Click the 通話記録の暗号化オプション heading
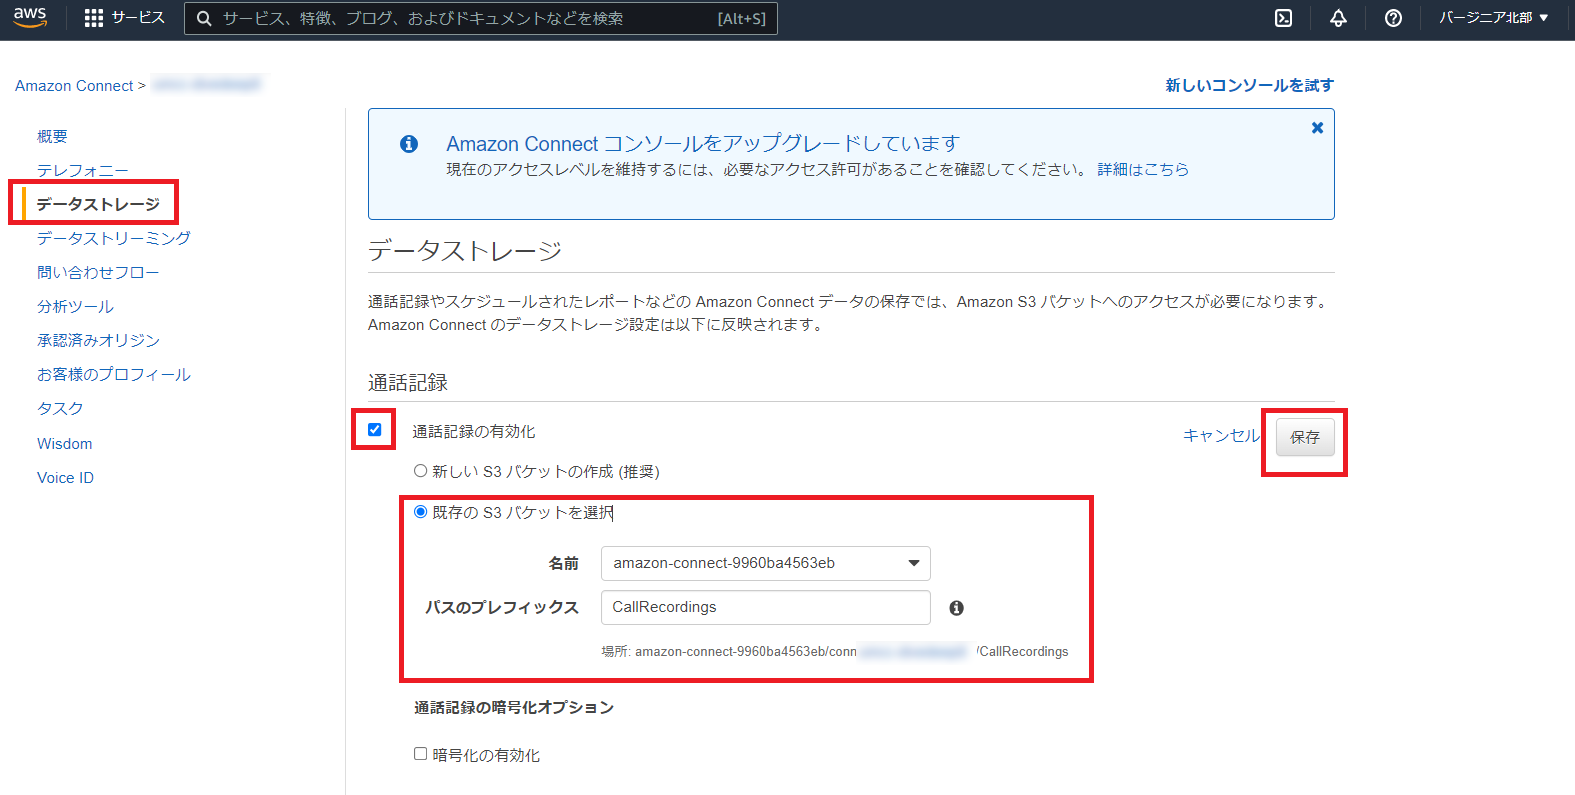1575x795 pixels. pos(514,707)
